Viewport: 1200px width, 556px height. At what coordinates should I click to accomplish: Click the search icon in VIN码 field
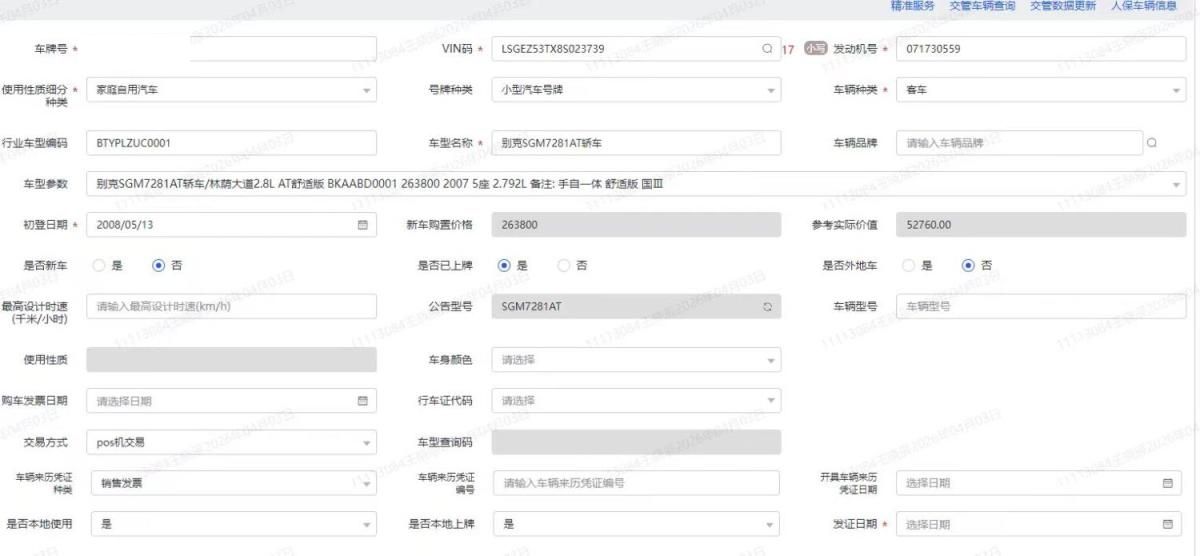pyautogui.click(x=767, y=49)
